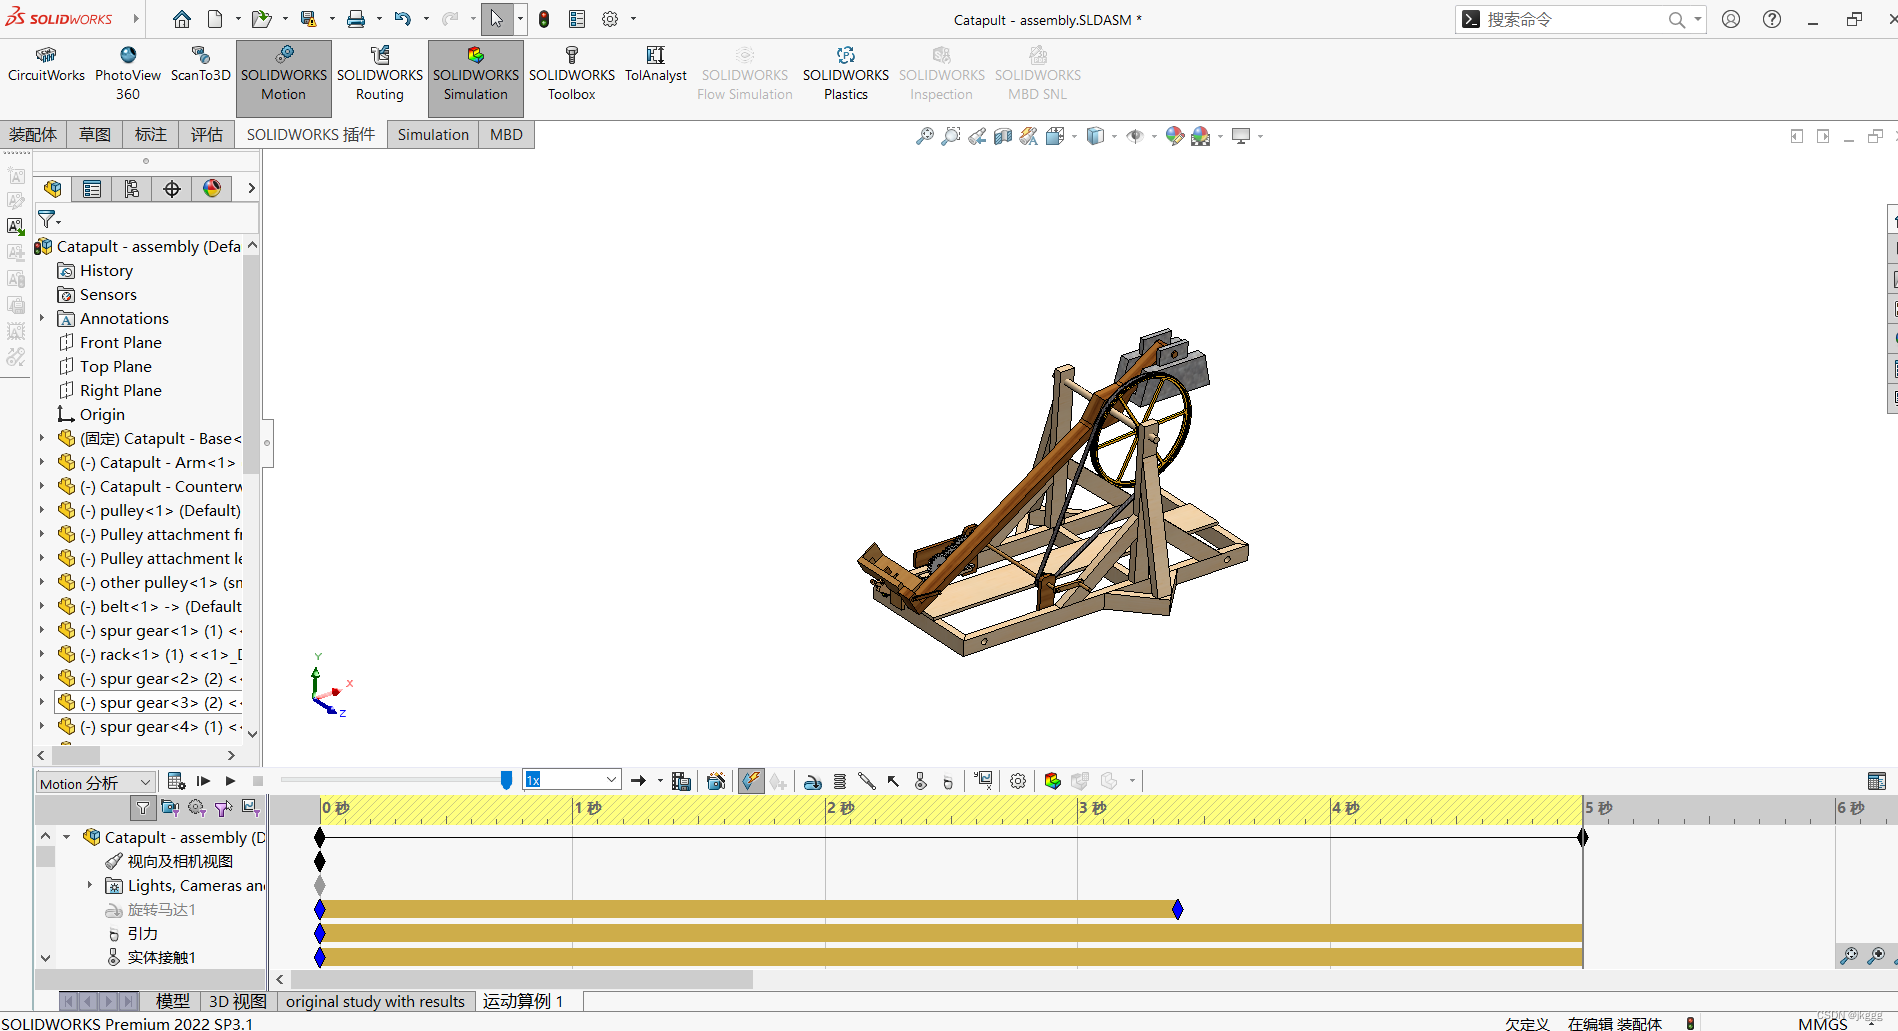1898x1031 pixels.
Task: Select the Edit Appearance icon
Action: 1174,136
